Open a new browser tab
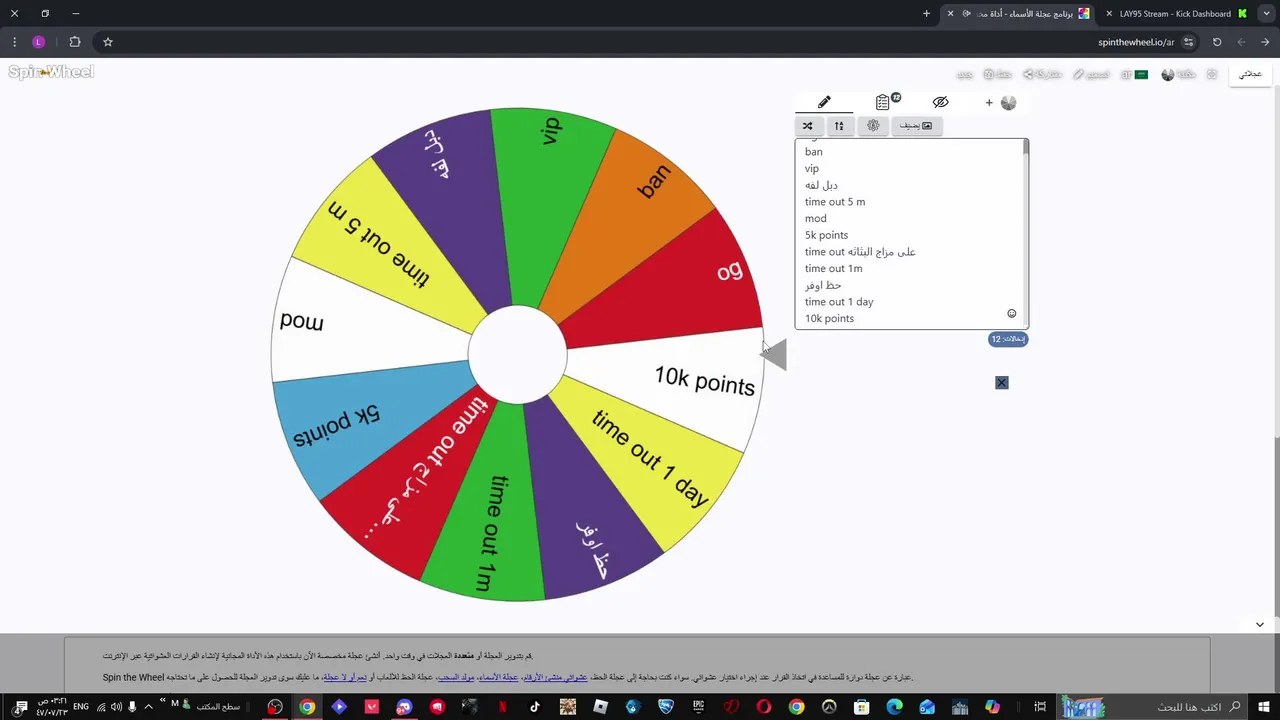The width and height of the screenshot is (1280, 720). (x=926, y=14)
